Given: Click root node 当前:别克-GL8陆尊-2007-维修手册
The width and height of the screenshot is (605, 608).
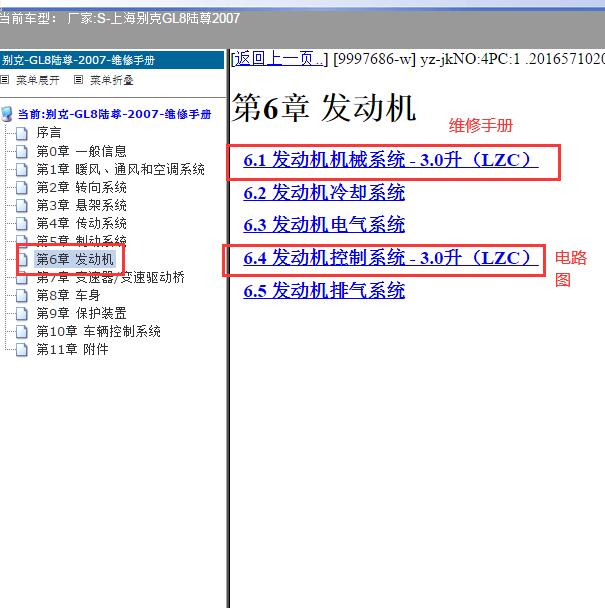Looking at the screenshot, I should (114, 114).
